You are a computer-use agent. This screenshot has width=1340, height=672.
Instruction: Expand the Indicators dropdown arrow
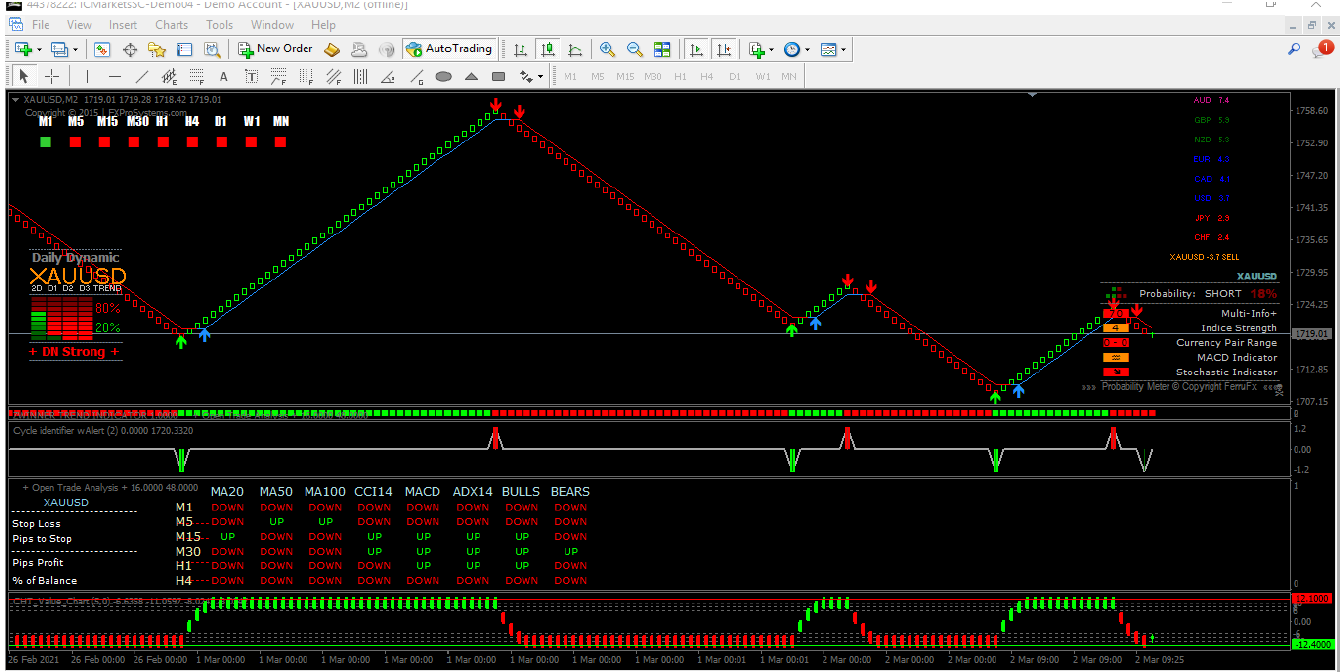click(x=771, y=49)
